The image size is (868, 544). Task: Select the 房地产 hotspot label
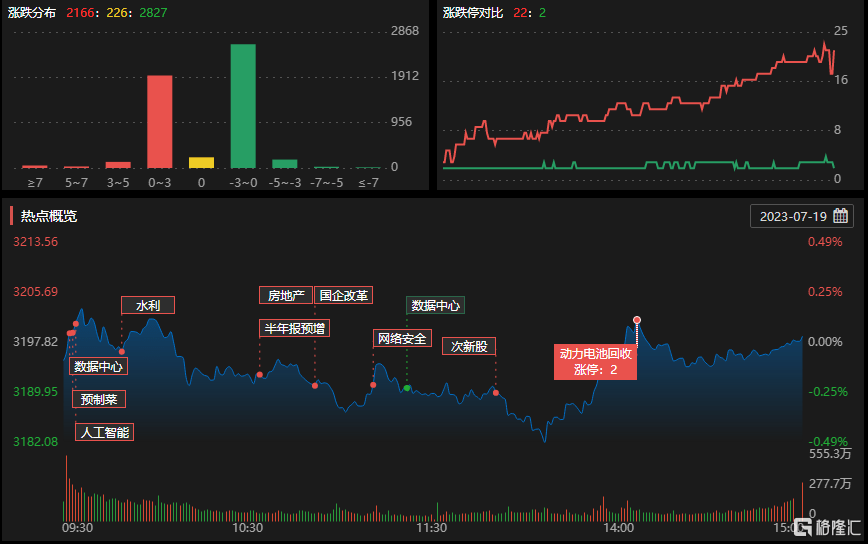point(286,295)
